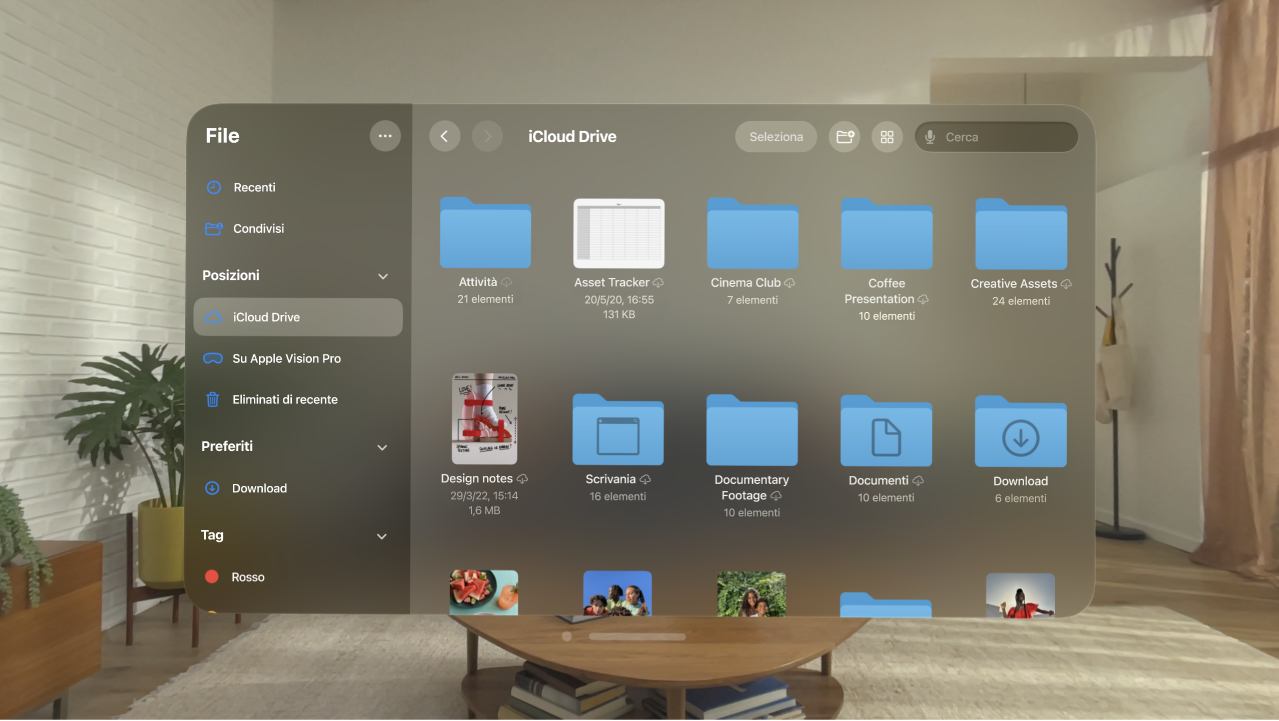
Task: Open the Attività folder
Action: [x=485, y=232]
